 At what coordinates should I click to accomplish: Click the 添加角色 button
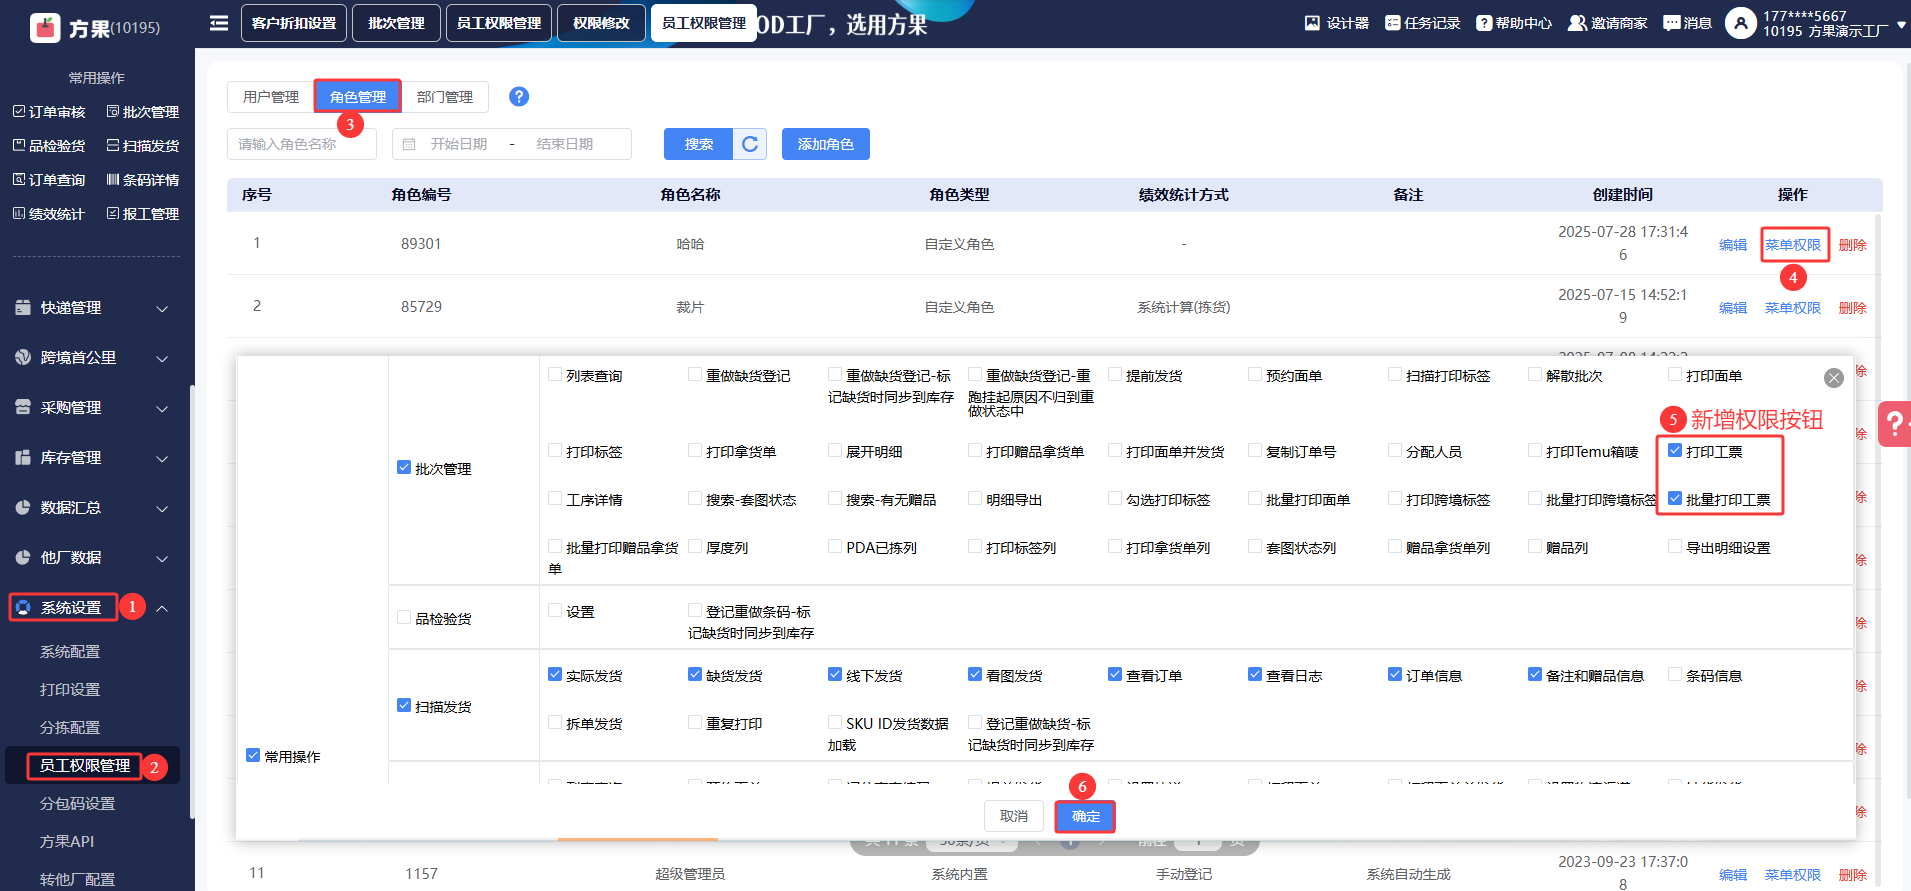(x=825, y=144)
